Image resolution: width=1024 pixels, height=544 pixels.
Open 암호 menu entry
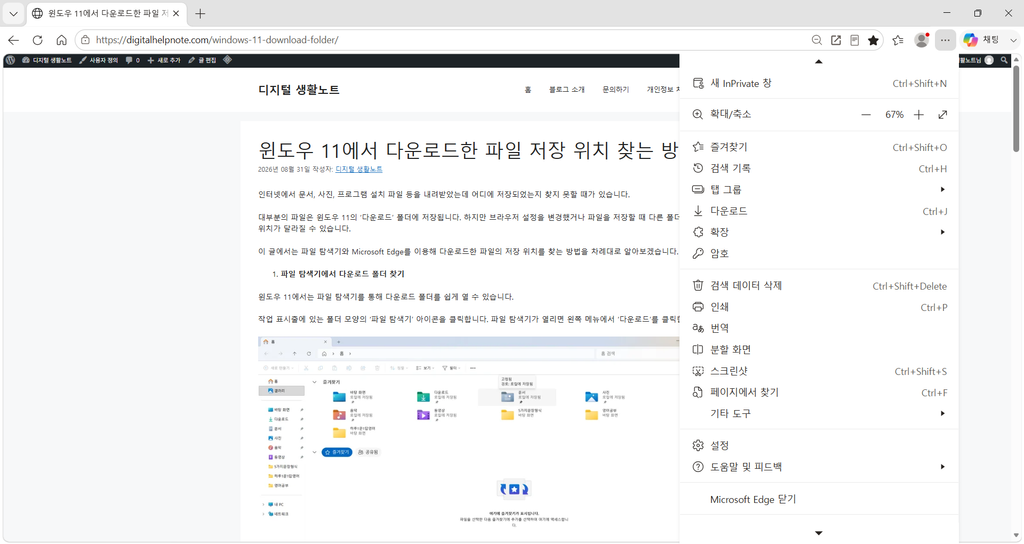click(x=819, y=253)
